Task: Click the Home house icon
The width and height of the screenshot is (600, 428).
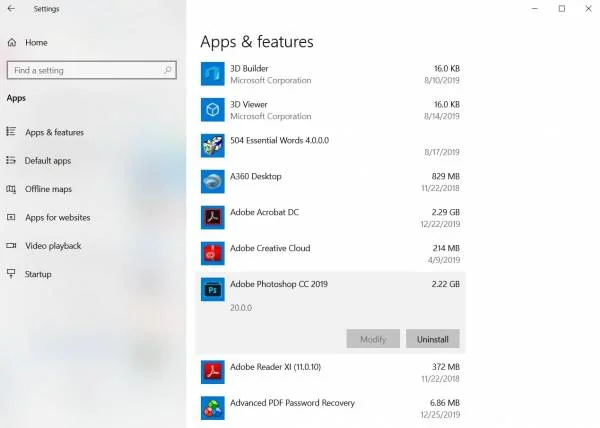Action: click(12, 42)
